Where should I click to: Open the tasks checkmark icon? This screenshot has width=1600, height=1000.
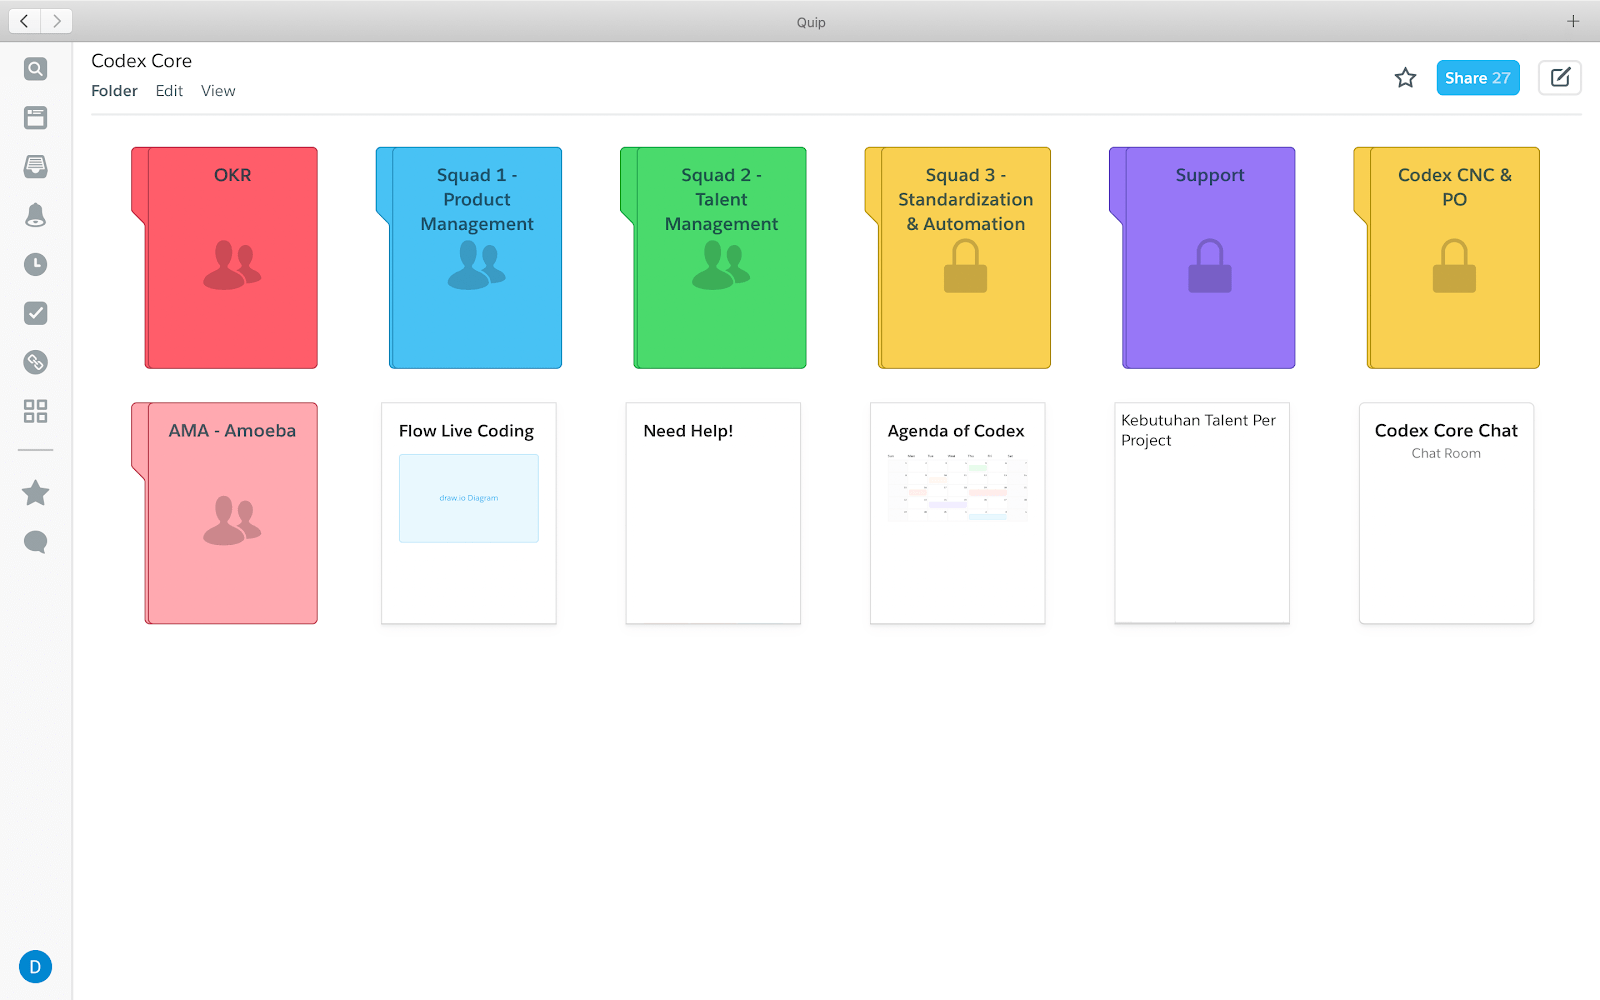tap(35, 313)
